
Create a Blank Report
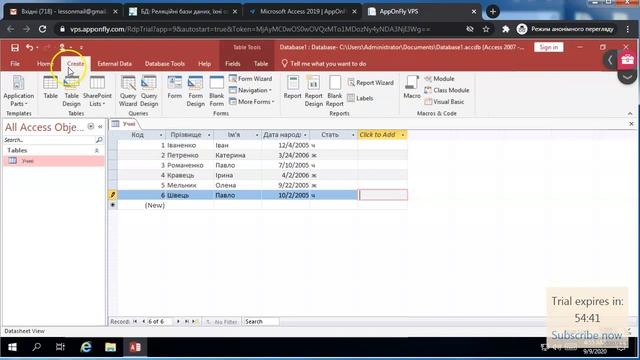pyautogui.click(x=335, y=91)
